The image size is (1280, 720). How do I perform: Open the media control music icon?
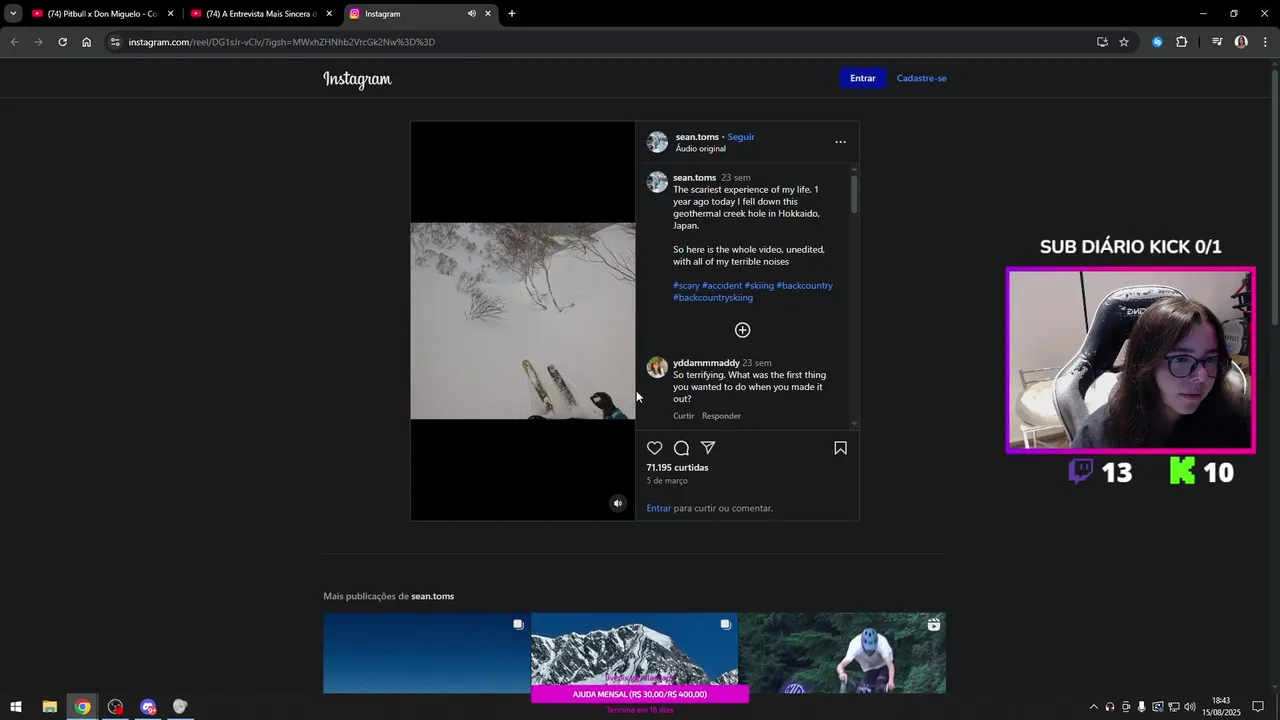[x=1217, y=42]
